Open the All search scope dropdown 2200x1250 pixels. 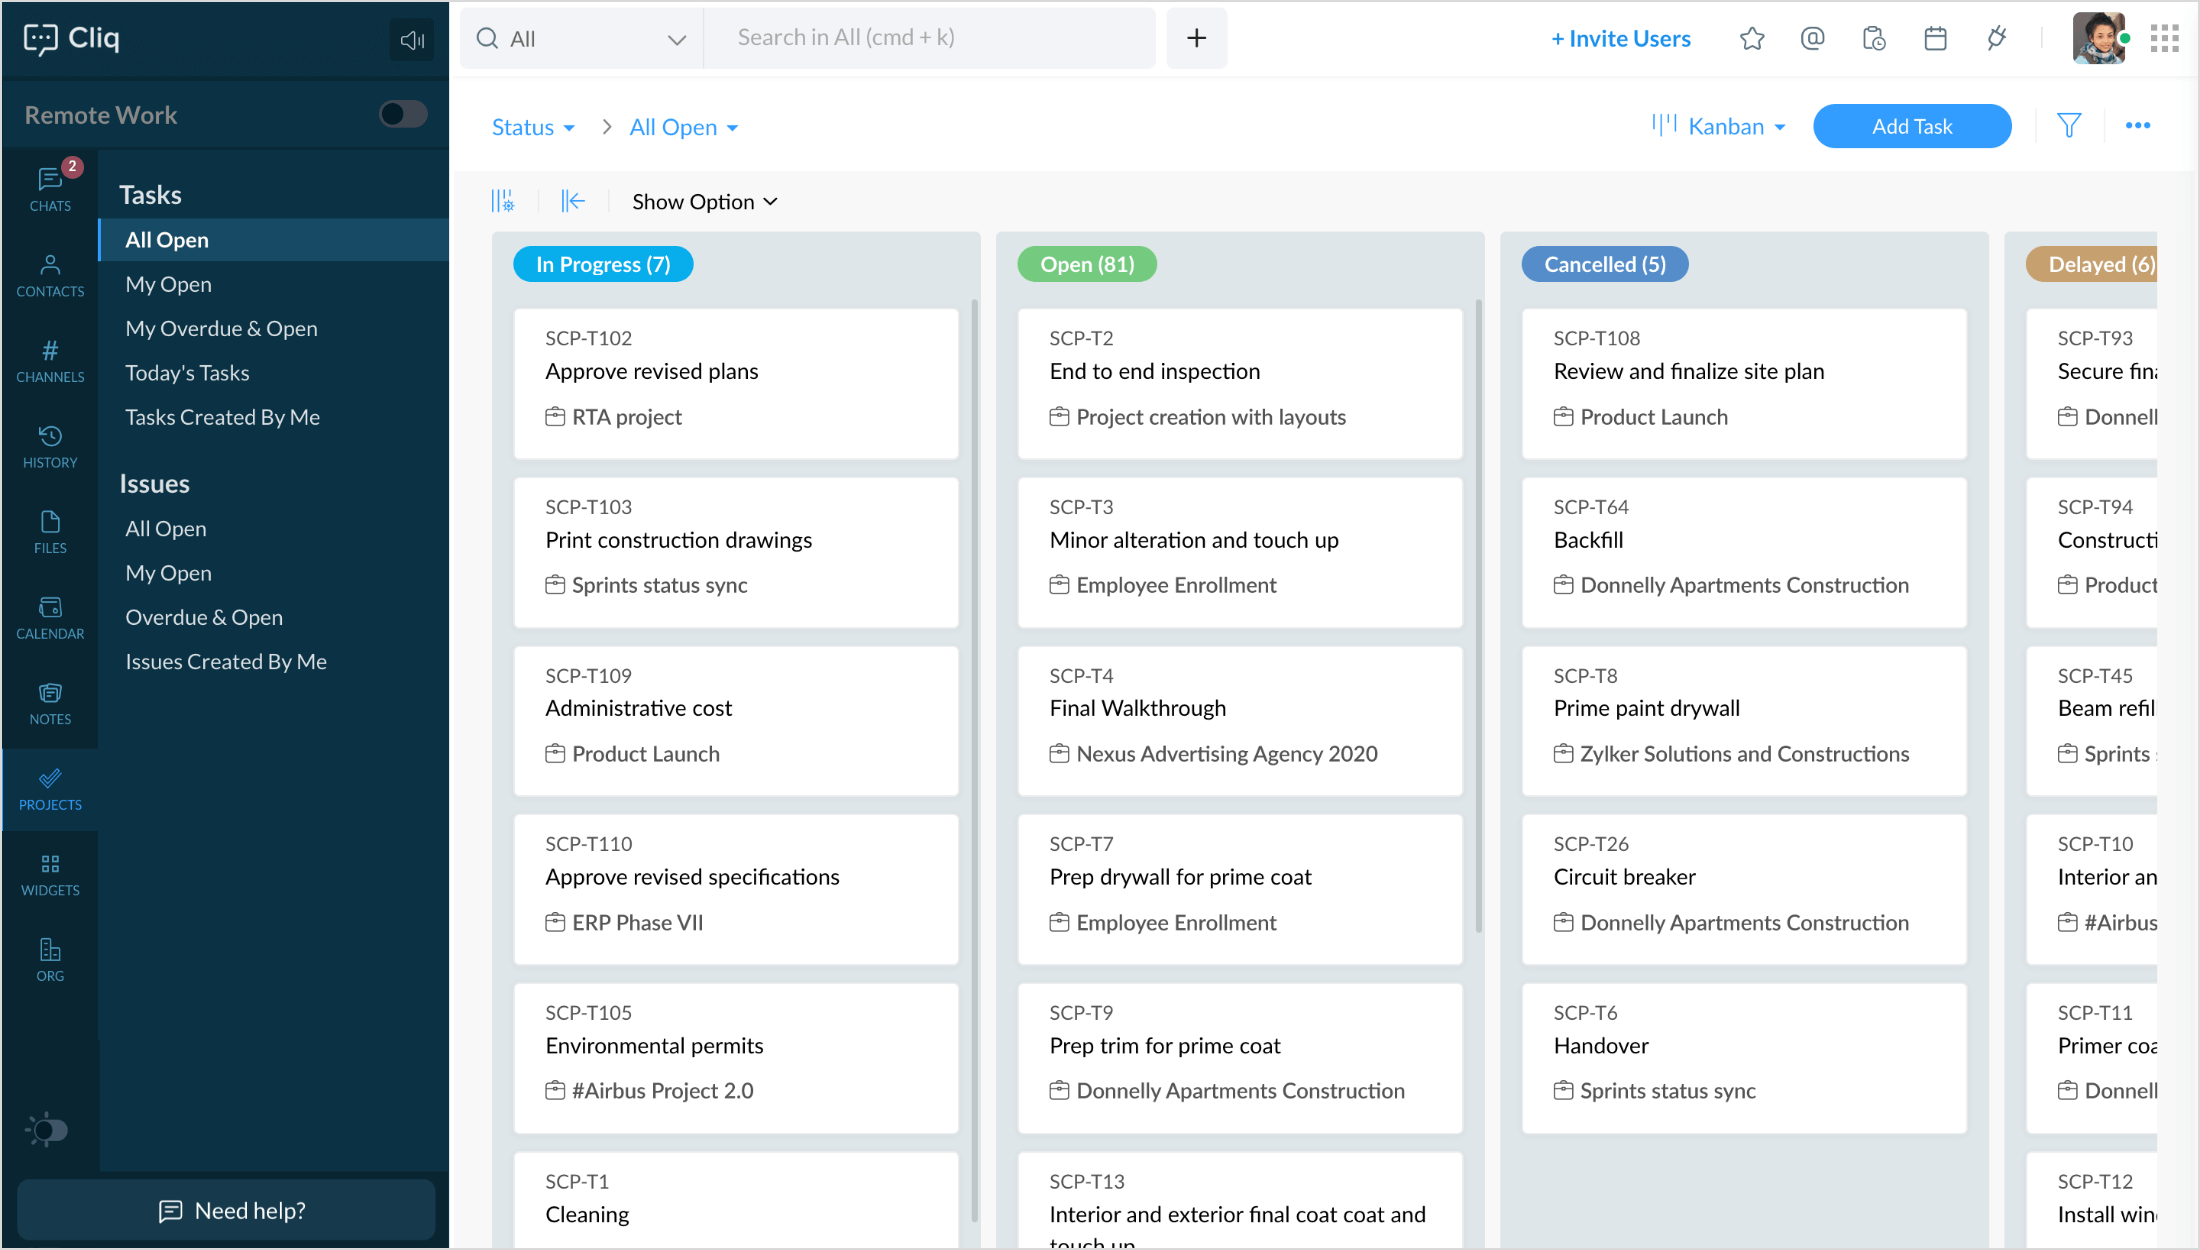point(582,38)
